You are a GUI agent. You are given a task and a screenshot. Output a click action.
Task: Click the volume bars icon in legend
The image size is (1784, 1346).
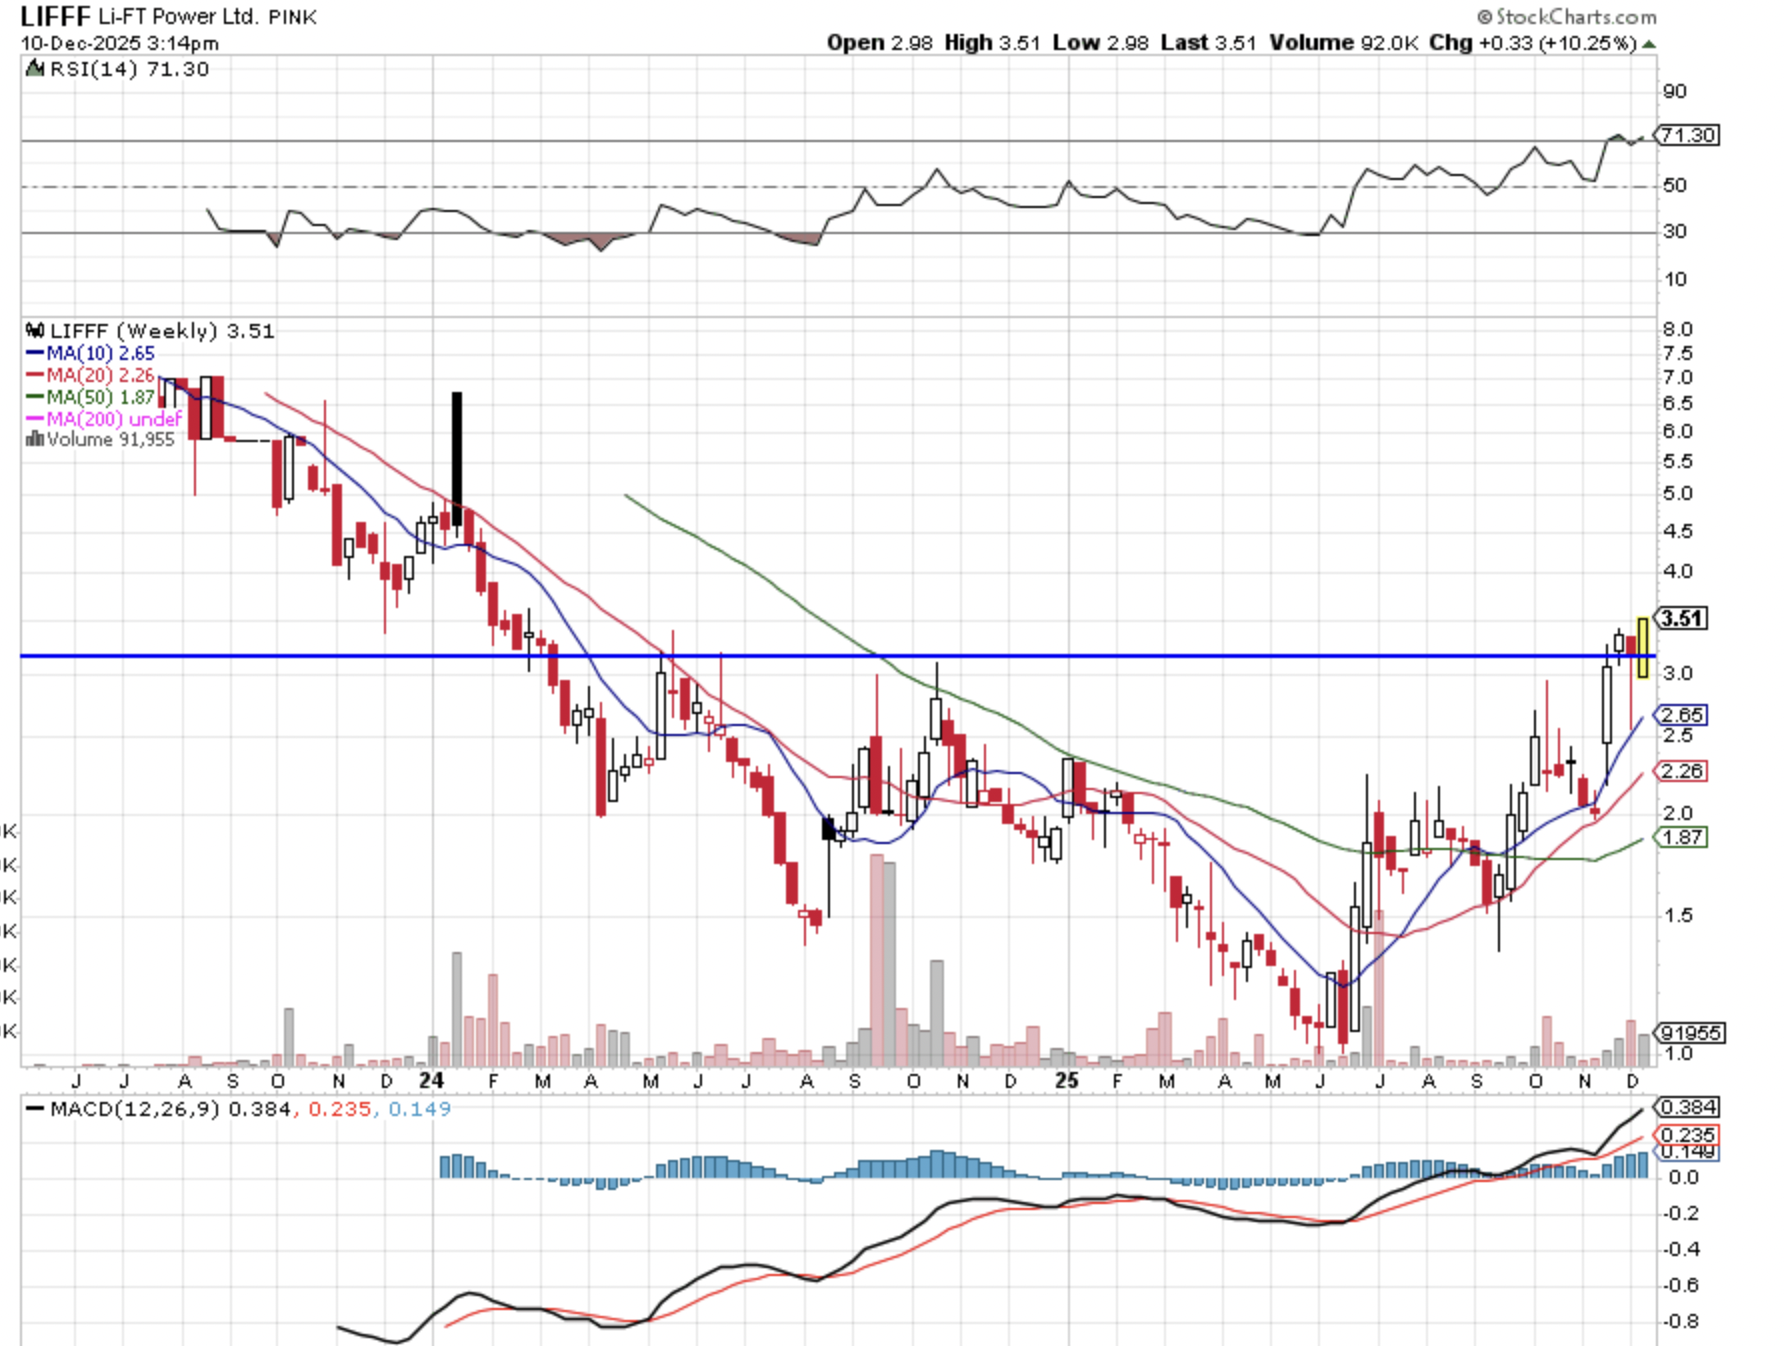(35, 439)
